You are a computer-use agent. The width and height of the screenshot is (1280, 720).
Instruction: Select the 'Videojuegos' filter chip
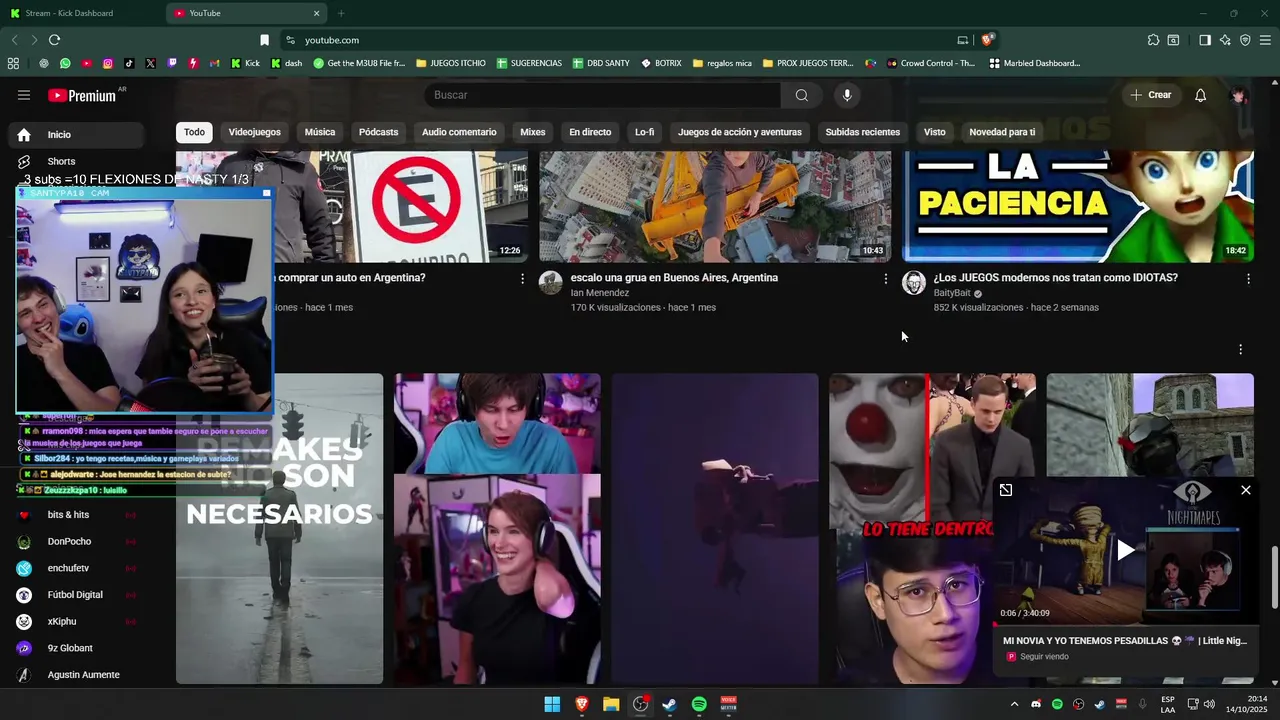[x=254, y=132]
